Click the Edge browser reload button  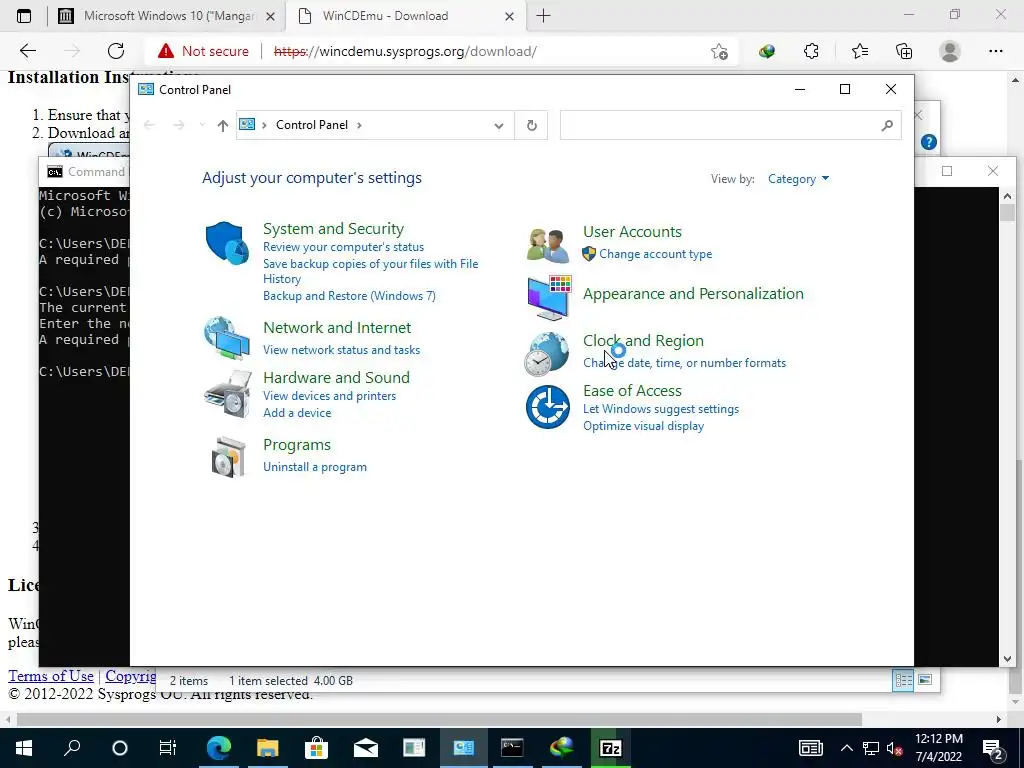(116, 51)
